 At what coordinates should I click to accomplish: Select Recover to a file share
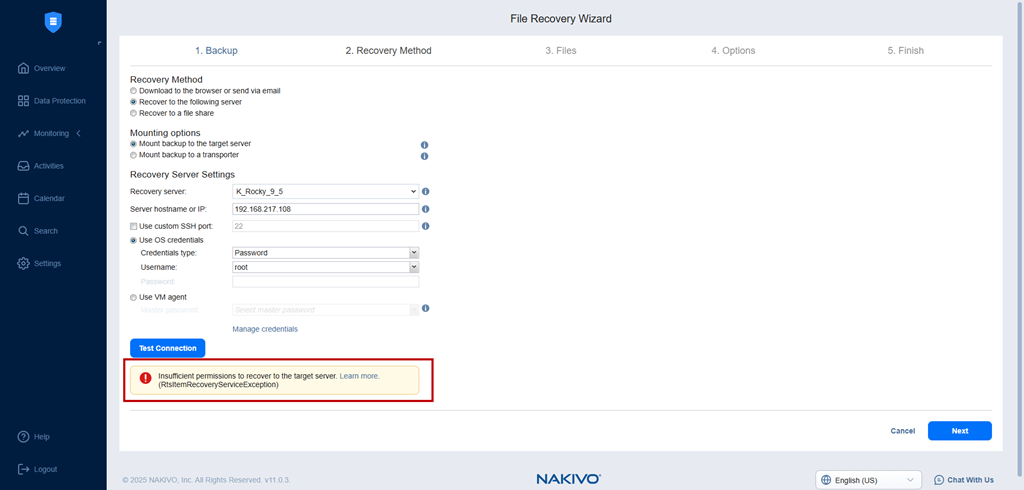click(x=133, y=113)
